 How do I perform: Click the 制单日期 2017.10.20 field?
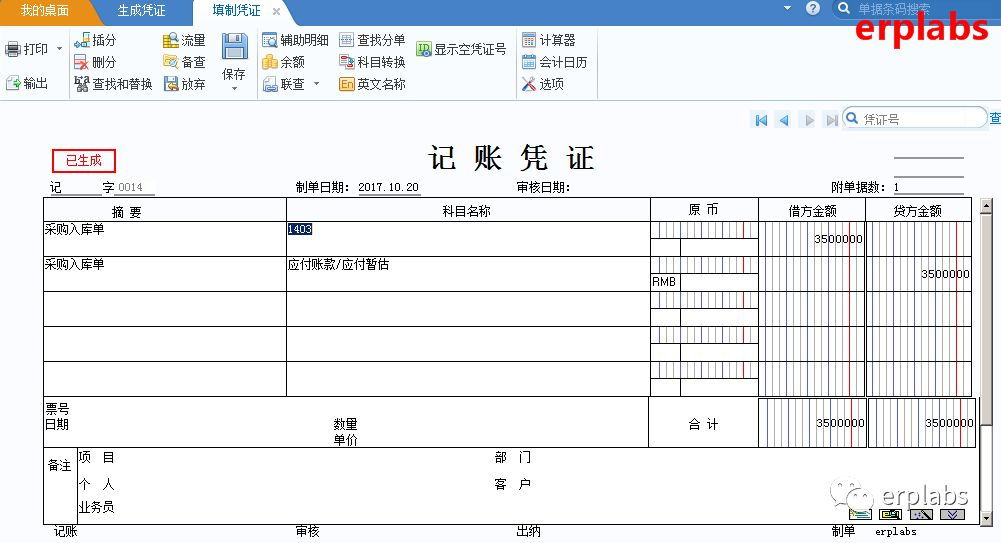click(388, 188)
